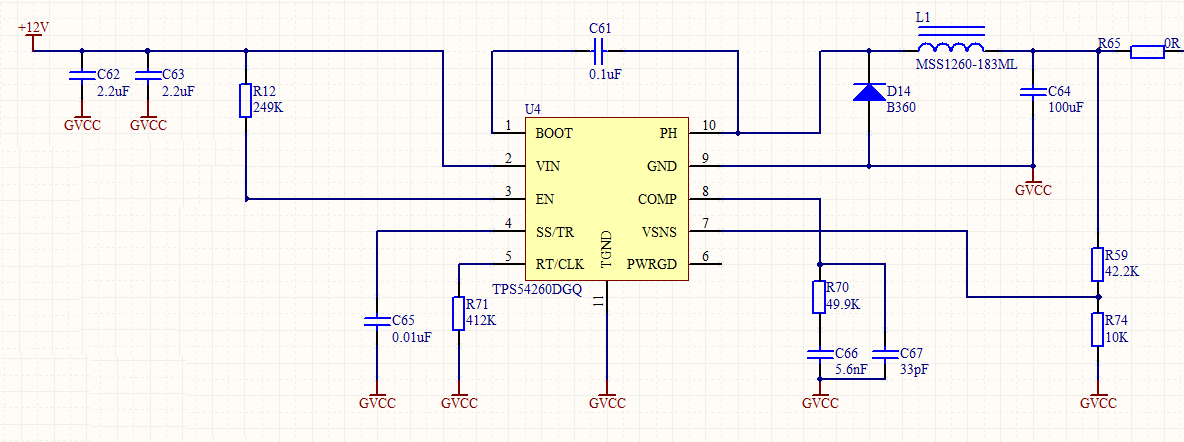Click the 412K resistor value
Image resolution: width=1184 pixels, height=442 pixels.
coord(482,320)
